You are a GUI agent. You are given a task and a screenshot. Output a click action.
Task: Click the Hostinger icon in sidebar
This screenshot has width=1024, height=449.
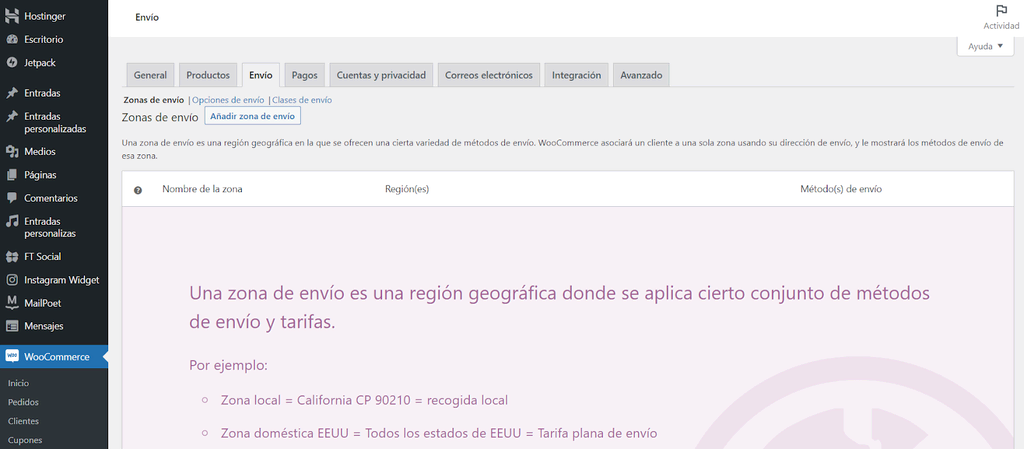tap(12, 17)
